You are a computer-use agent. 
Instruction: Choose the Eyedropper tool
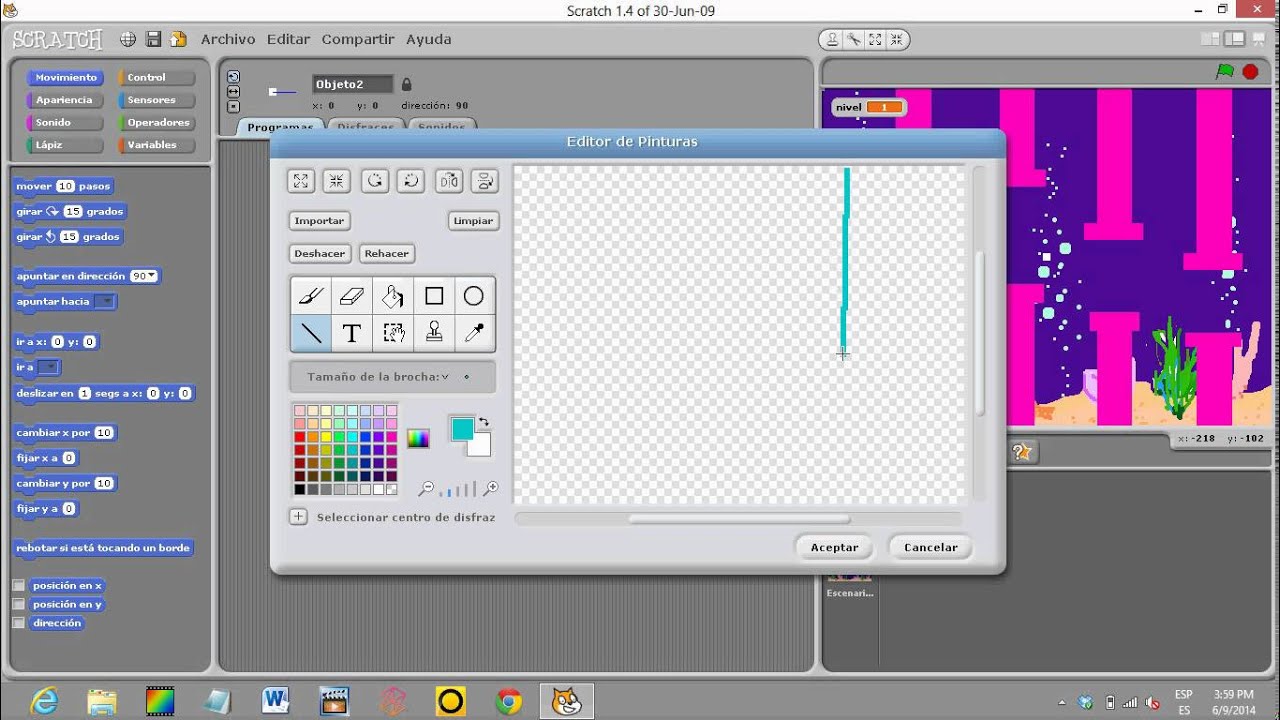pyautogui.click(x=474, y=334)
